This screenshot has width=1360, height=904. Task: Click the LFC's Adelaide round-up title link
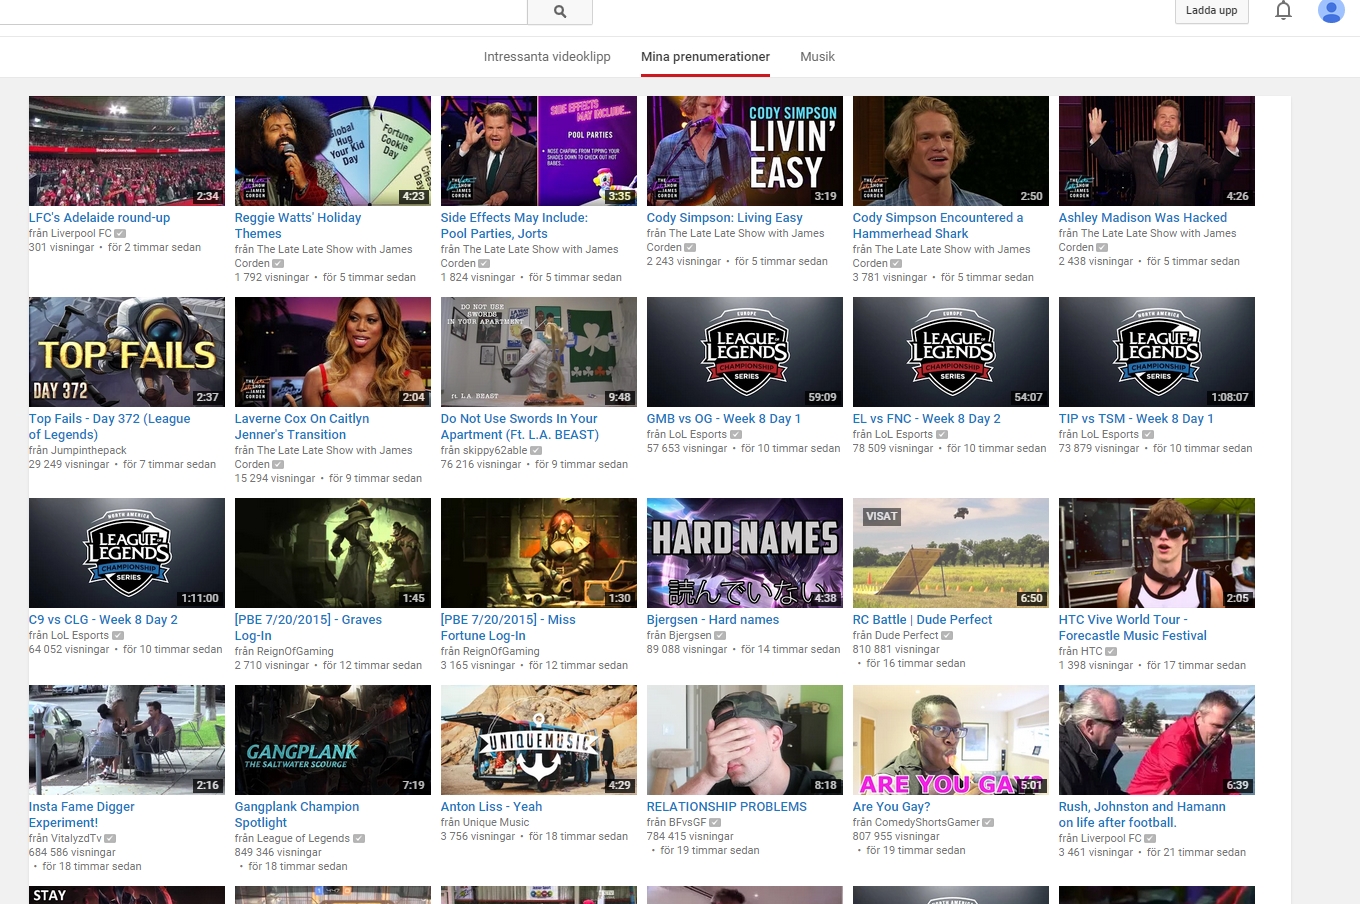[100, 218]
